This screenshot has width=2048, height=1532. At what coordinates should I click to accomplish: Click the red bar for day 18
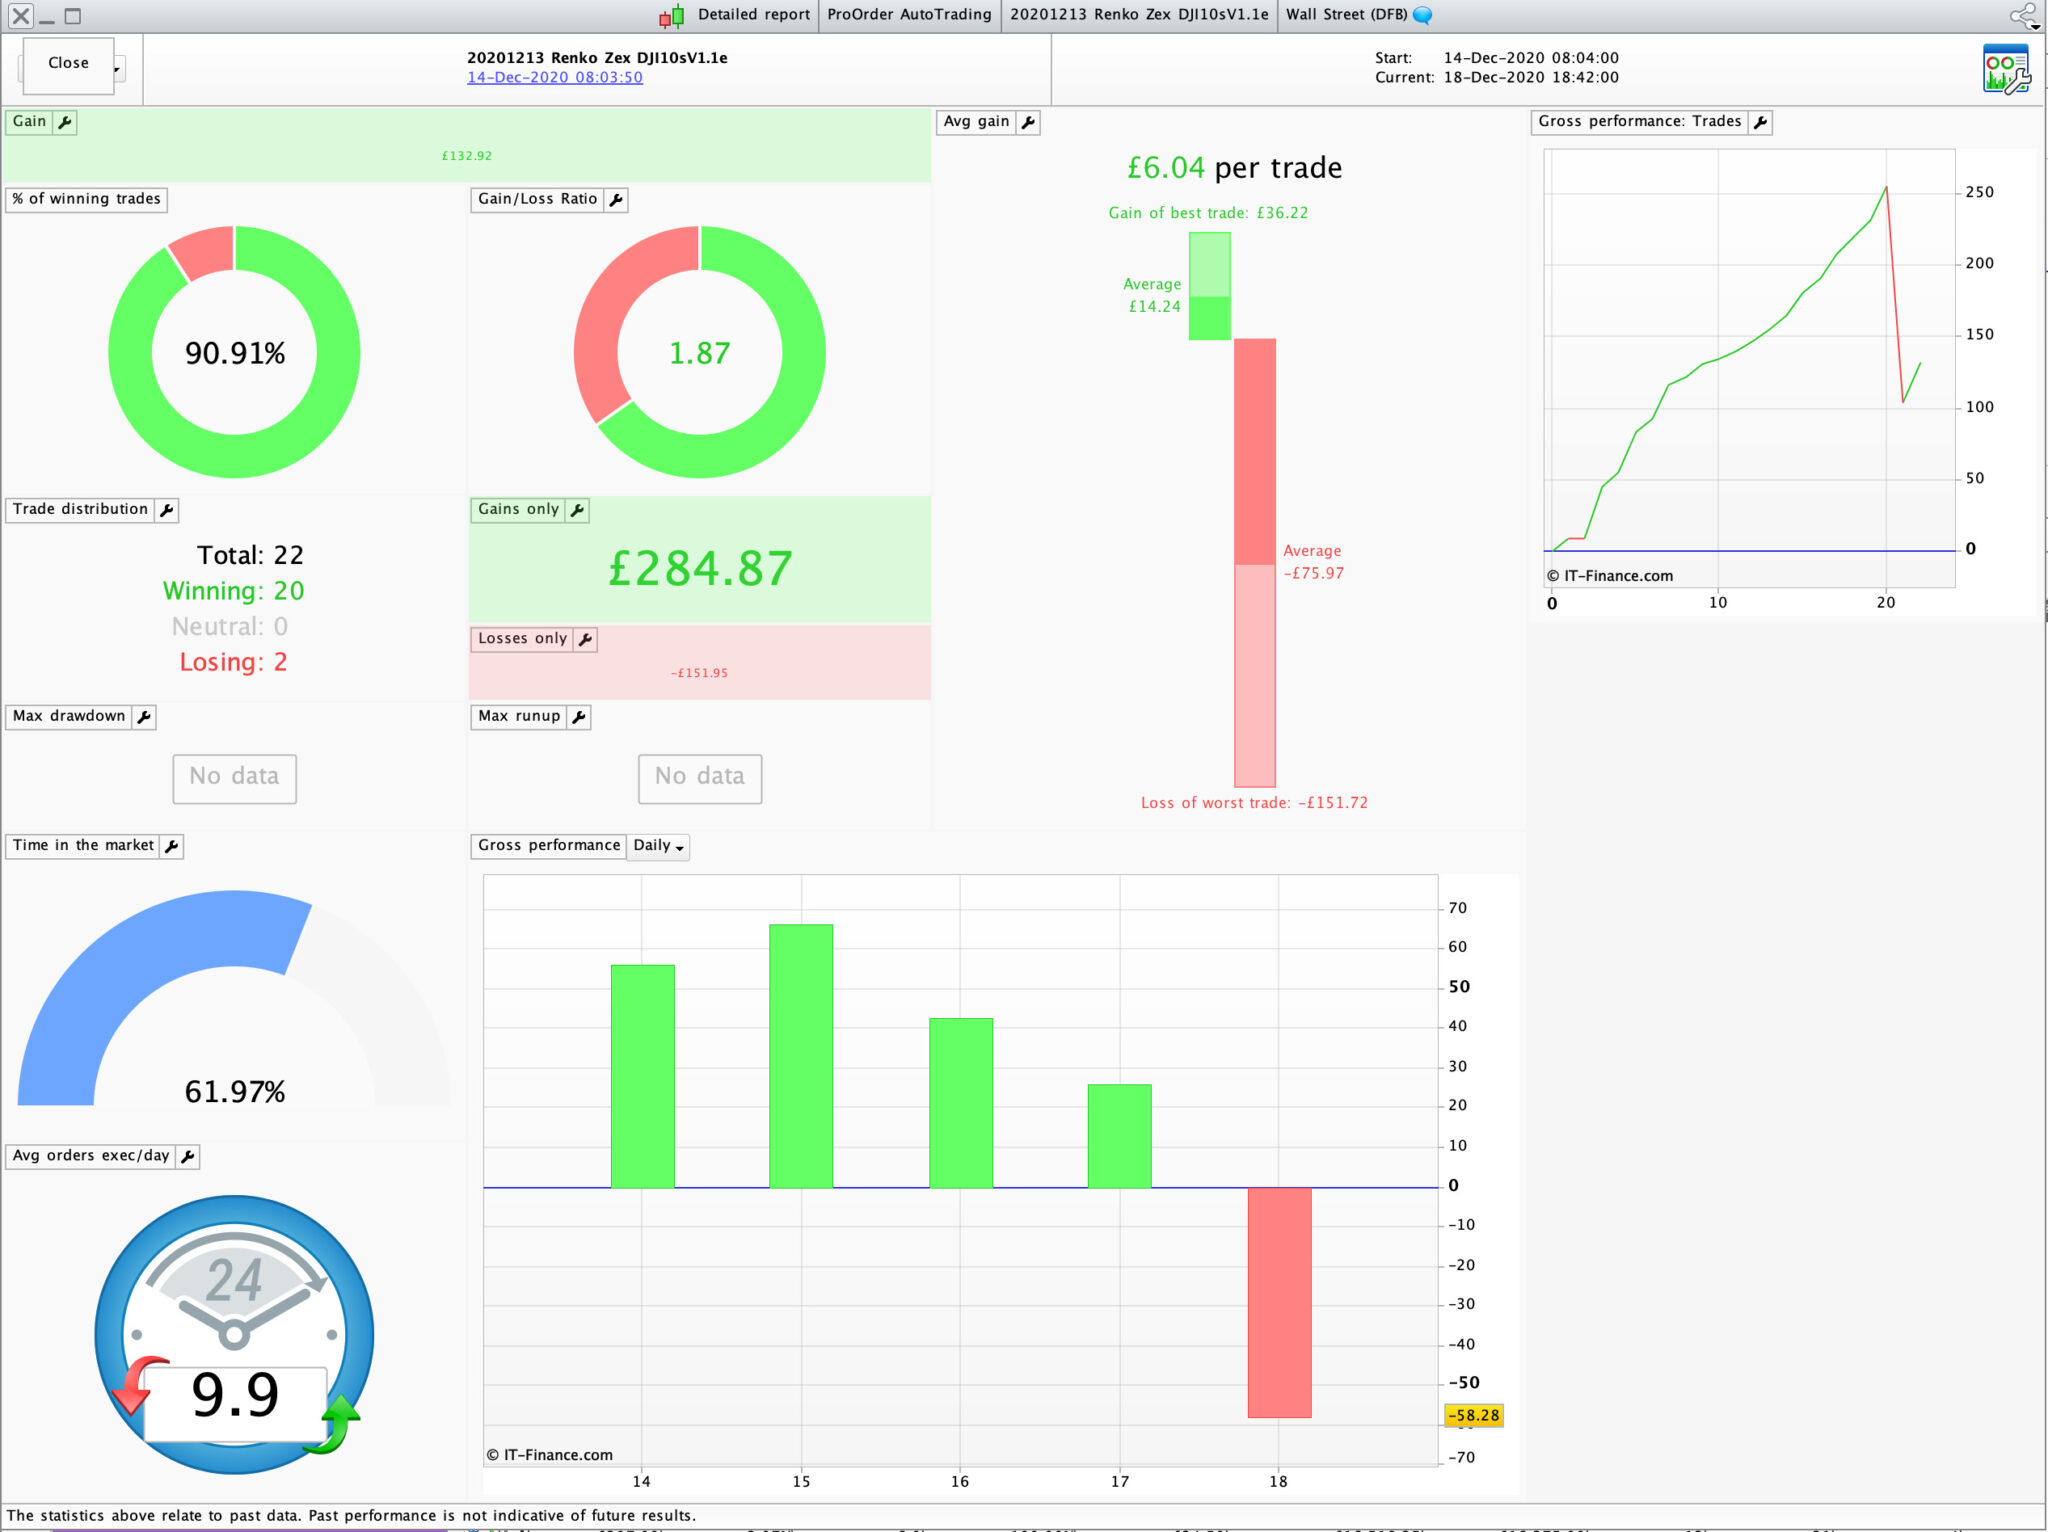pos(1279,1302)
